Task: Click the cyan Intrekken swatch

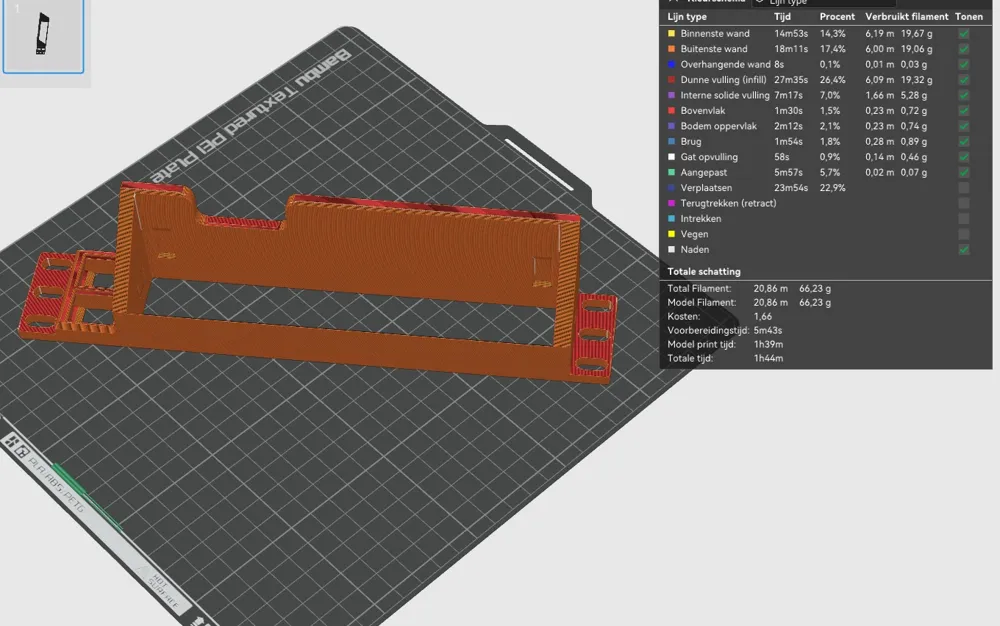Action: tap(671, 219)
